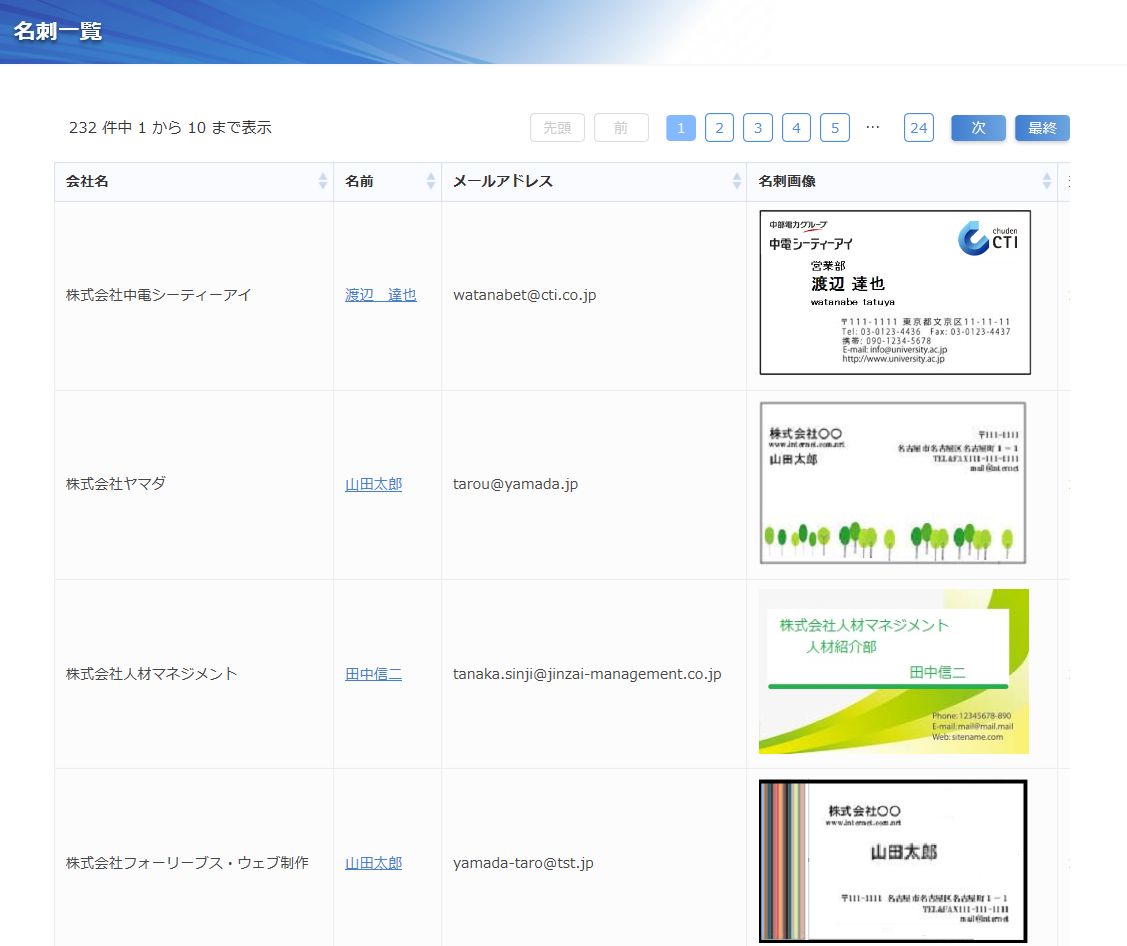Open 田中信二 contact details link
This screenshot has height=946, width=1127.
[x=373, y=674]
